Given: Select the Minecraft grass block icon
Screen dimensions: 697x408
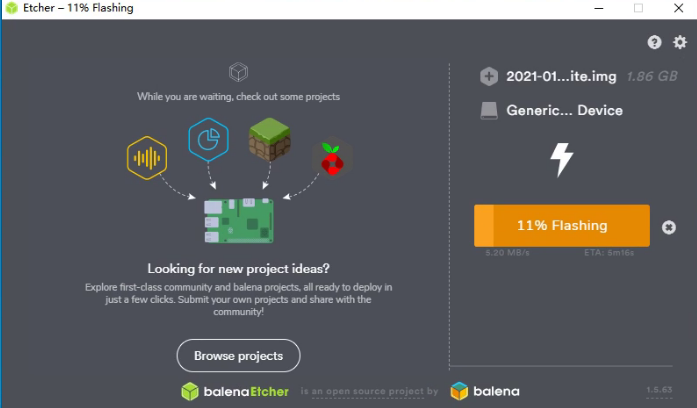Looking at the screenshot, I should click(x=270, y=139).
